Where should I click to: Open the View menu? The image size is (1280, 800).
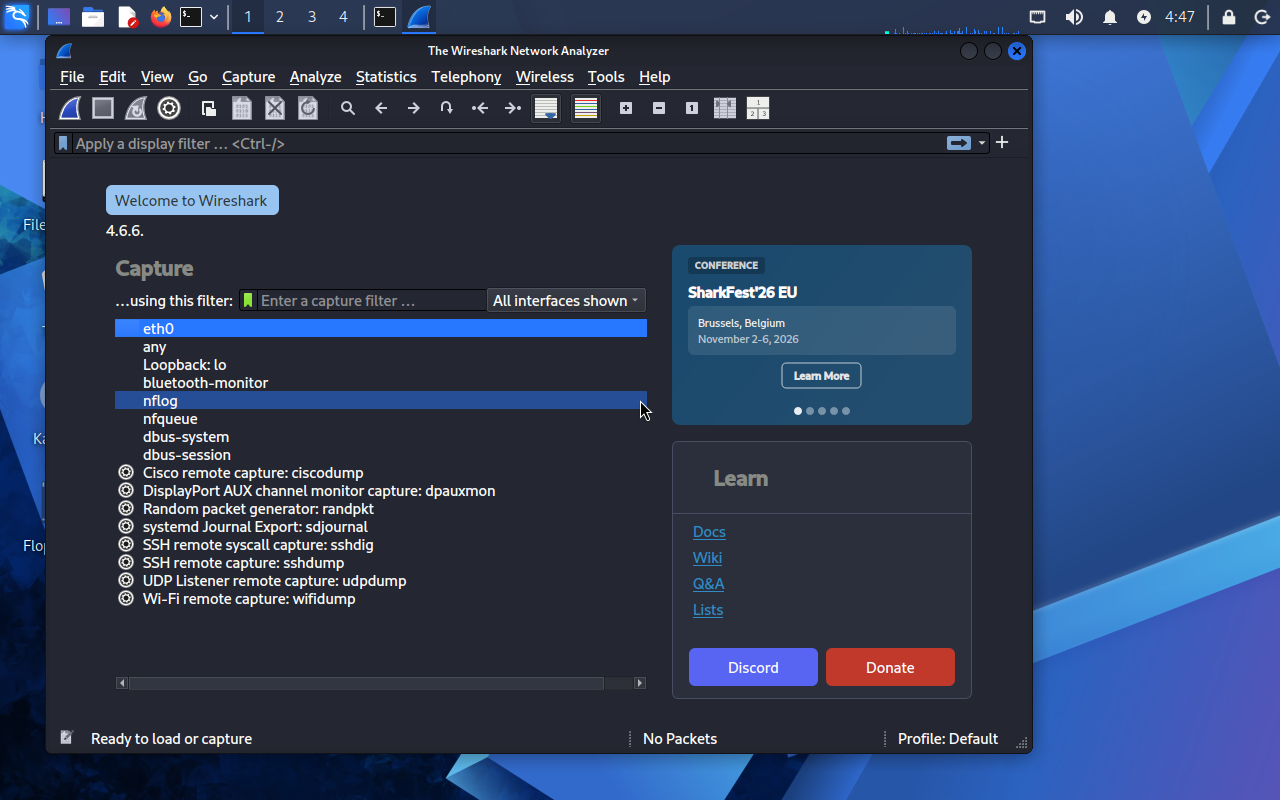pyautogui.click(x=157, y=77)
